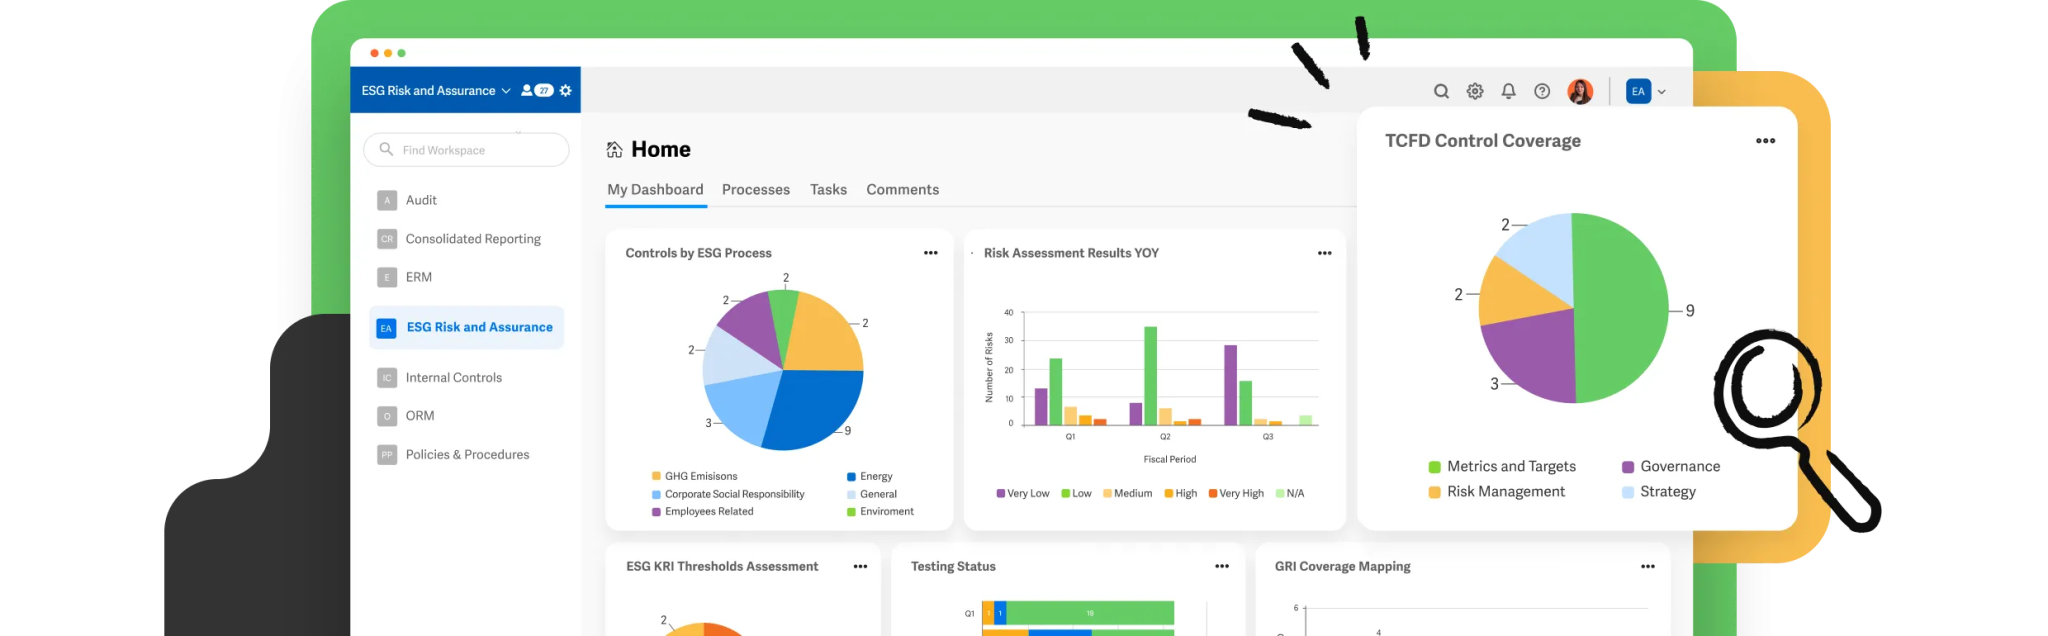Click the Find Workspace search field
Screen dimensions: 2048x636
coord(466,150)
